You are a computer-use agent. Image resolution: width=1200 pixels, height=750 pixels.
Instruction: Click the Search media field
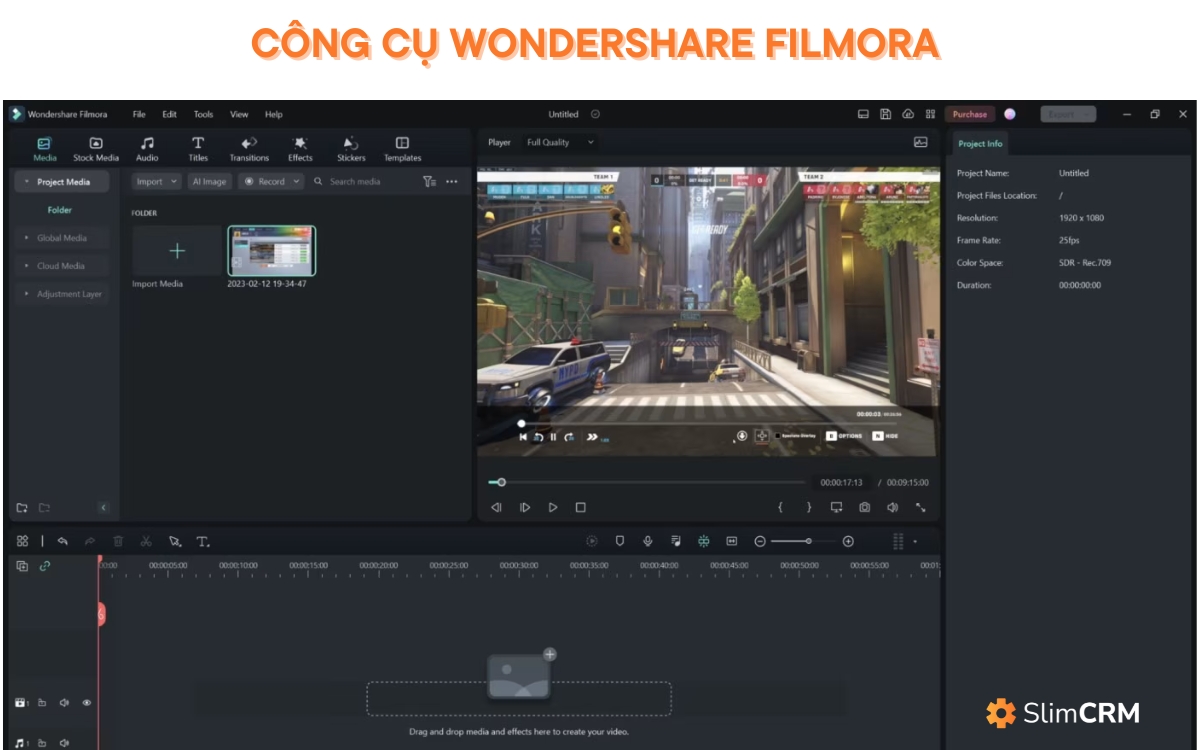362,182
